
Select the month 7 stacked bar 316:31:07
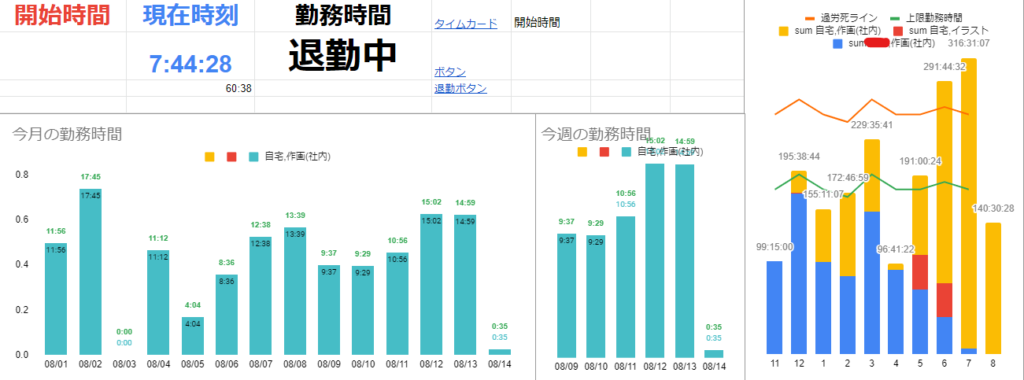pyautogui.click(x=969, y=206)
